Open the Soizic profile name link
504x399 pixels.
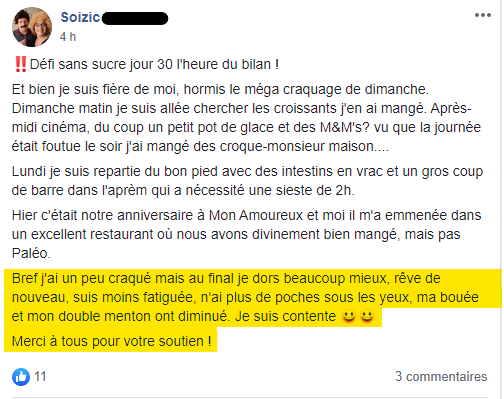click(80, 17)
